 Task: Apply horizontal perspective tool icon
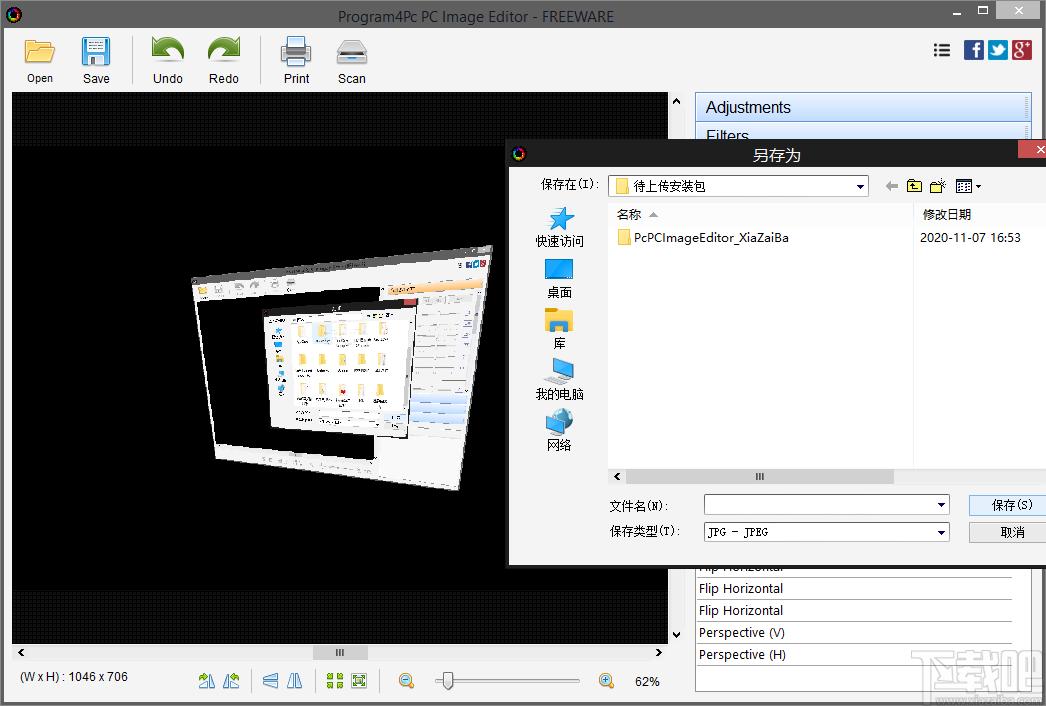[270, 681]
